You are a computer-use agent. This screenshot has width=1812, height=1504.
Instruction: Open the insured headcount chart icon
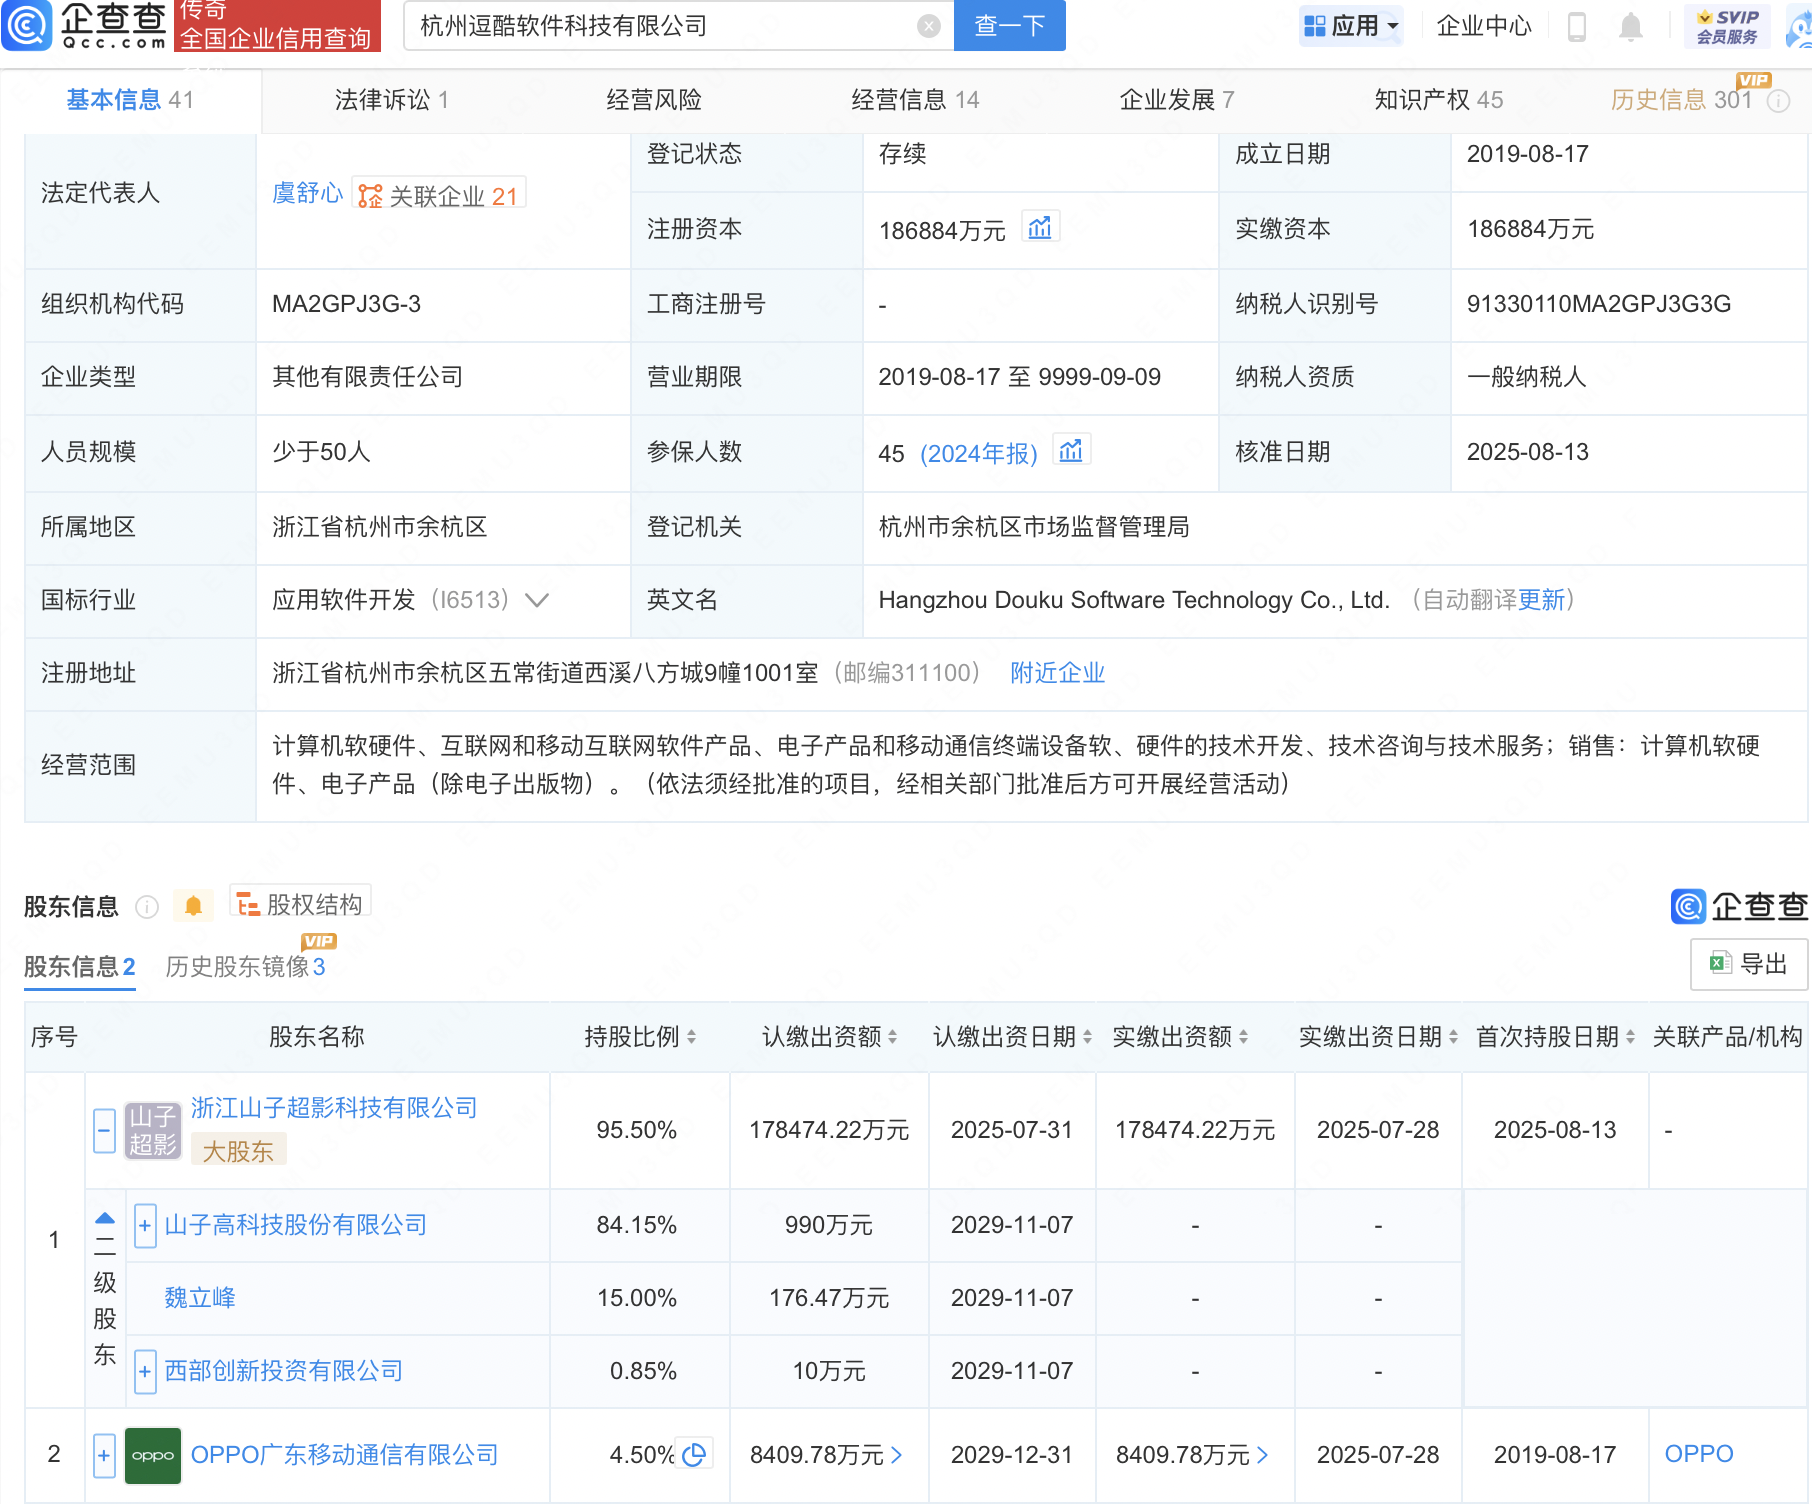point(1071,451)
